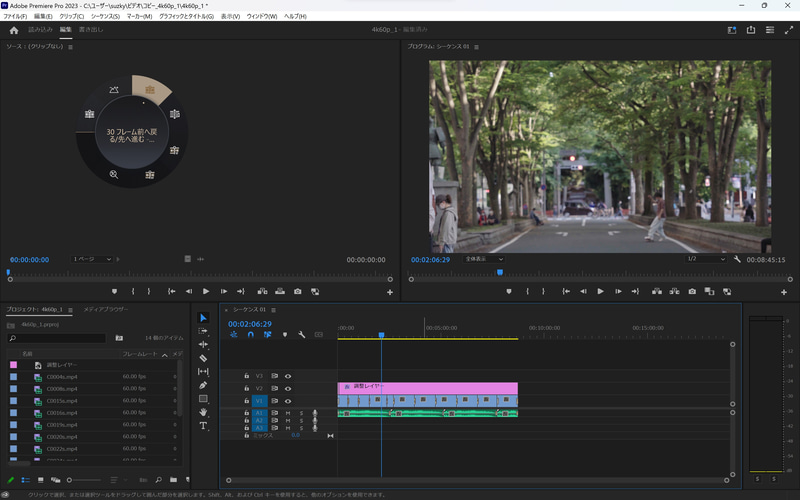Click the Home icon at top left
Viewport: 800px width, 500px height.
point(13,30)
